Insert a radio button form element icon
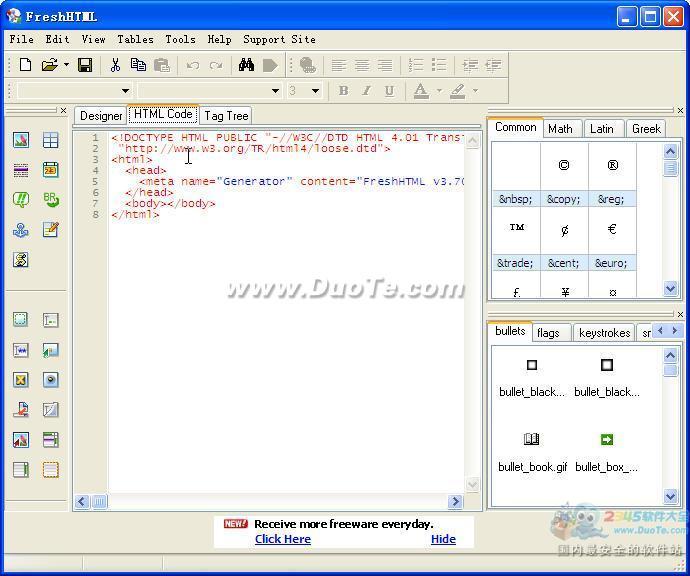 point(51,380)
